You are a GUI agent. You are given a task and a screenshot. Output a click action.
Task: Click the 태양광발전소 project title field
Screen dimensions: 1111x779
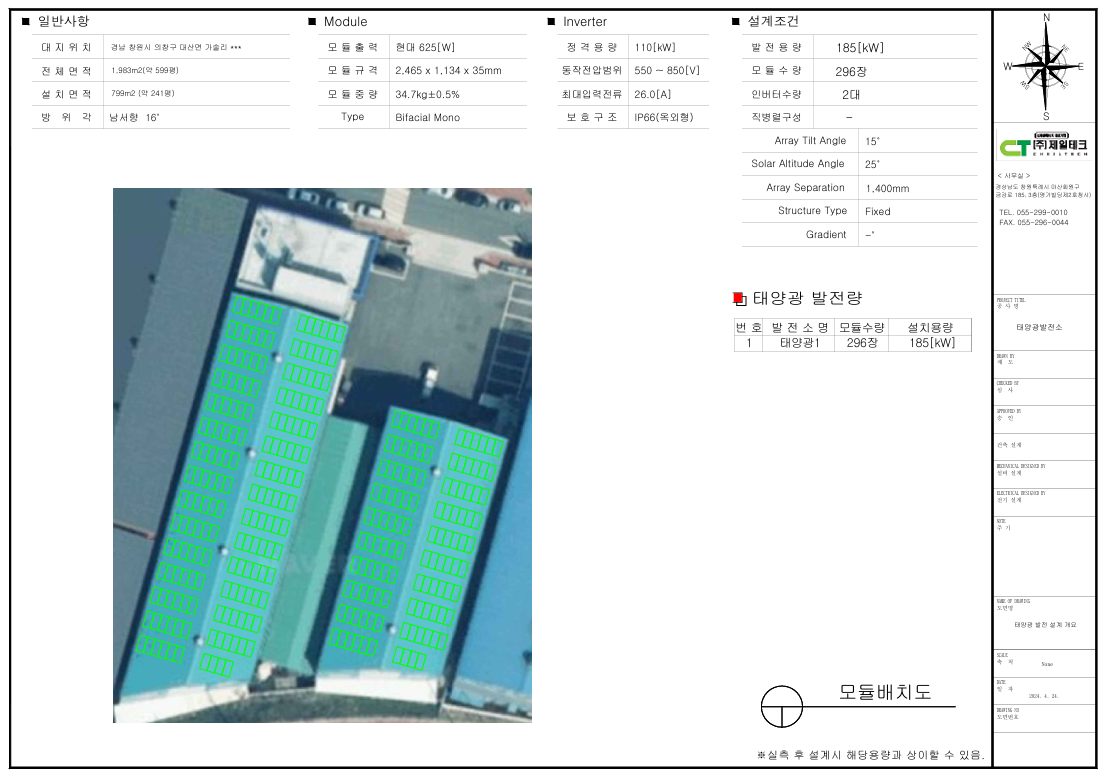coord(1040,327)
